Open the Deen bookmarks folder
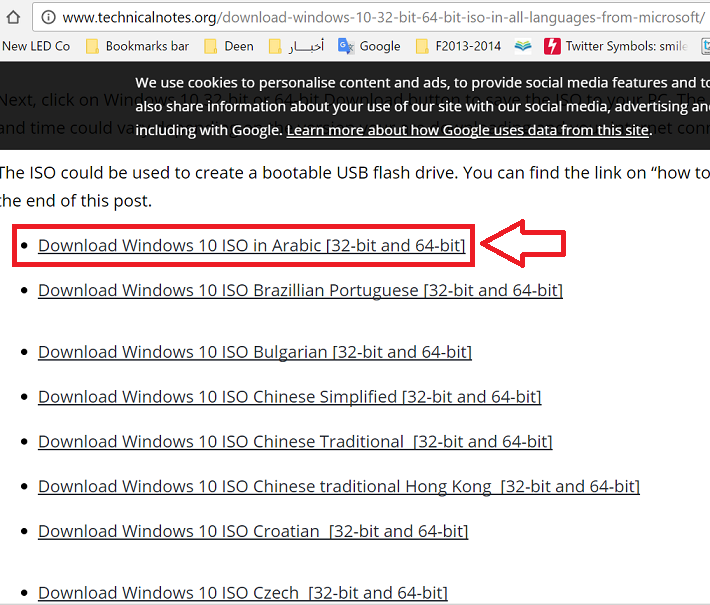The width and height of the screenshot is (710, 605). 228,46
